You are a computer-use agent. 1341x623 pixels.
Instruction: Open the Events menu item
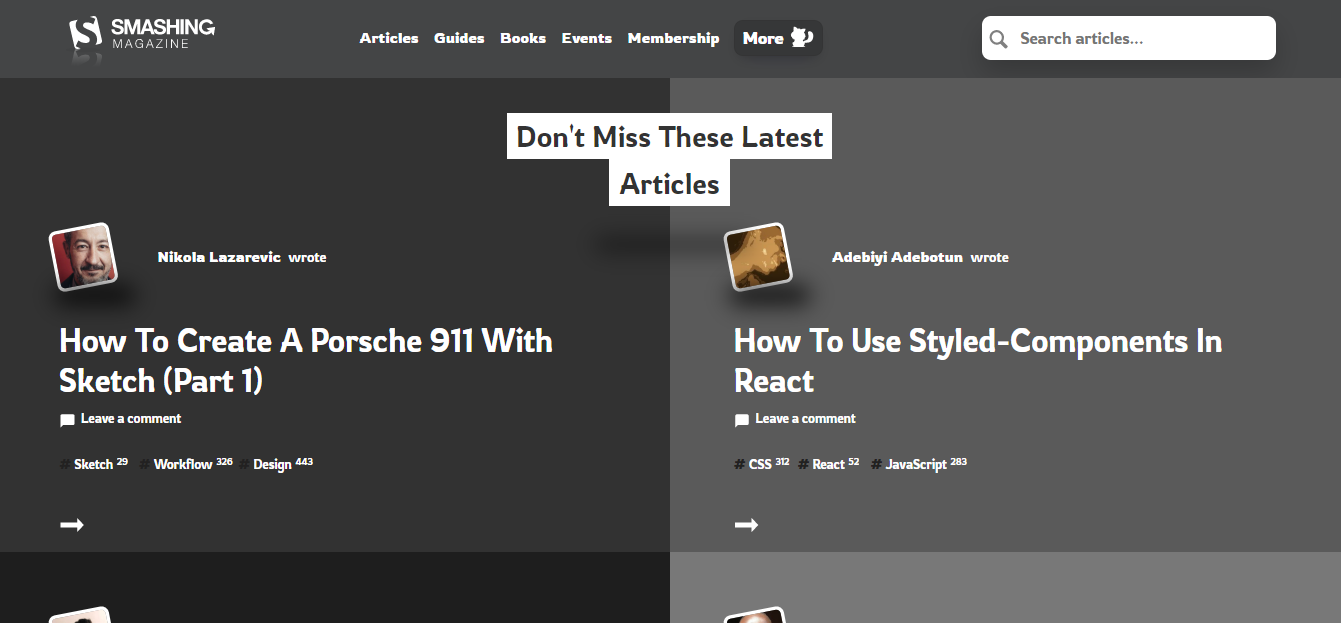[x=586, y=38]
